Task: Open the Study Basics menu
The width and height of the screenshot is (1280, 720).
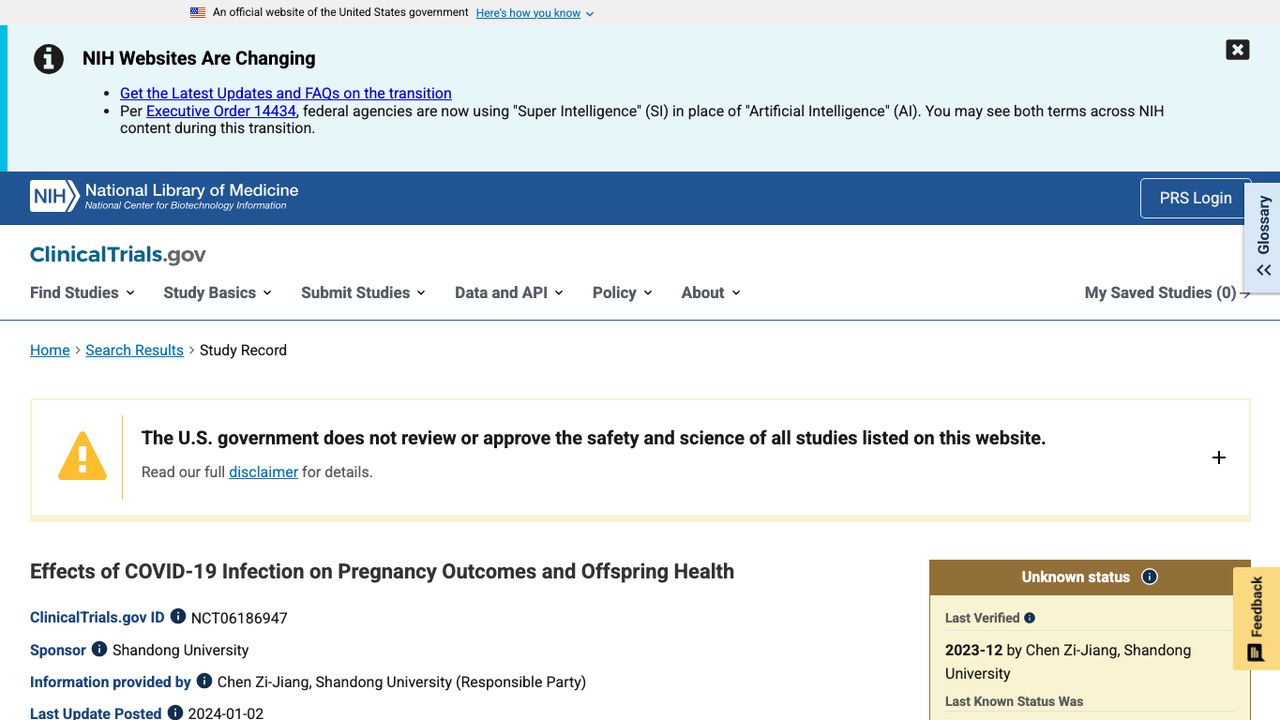Action: (217, 293)
